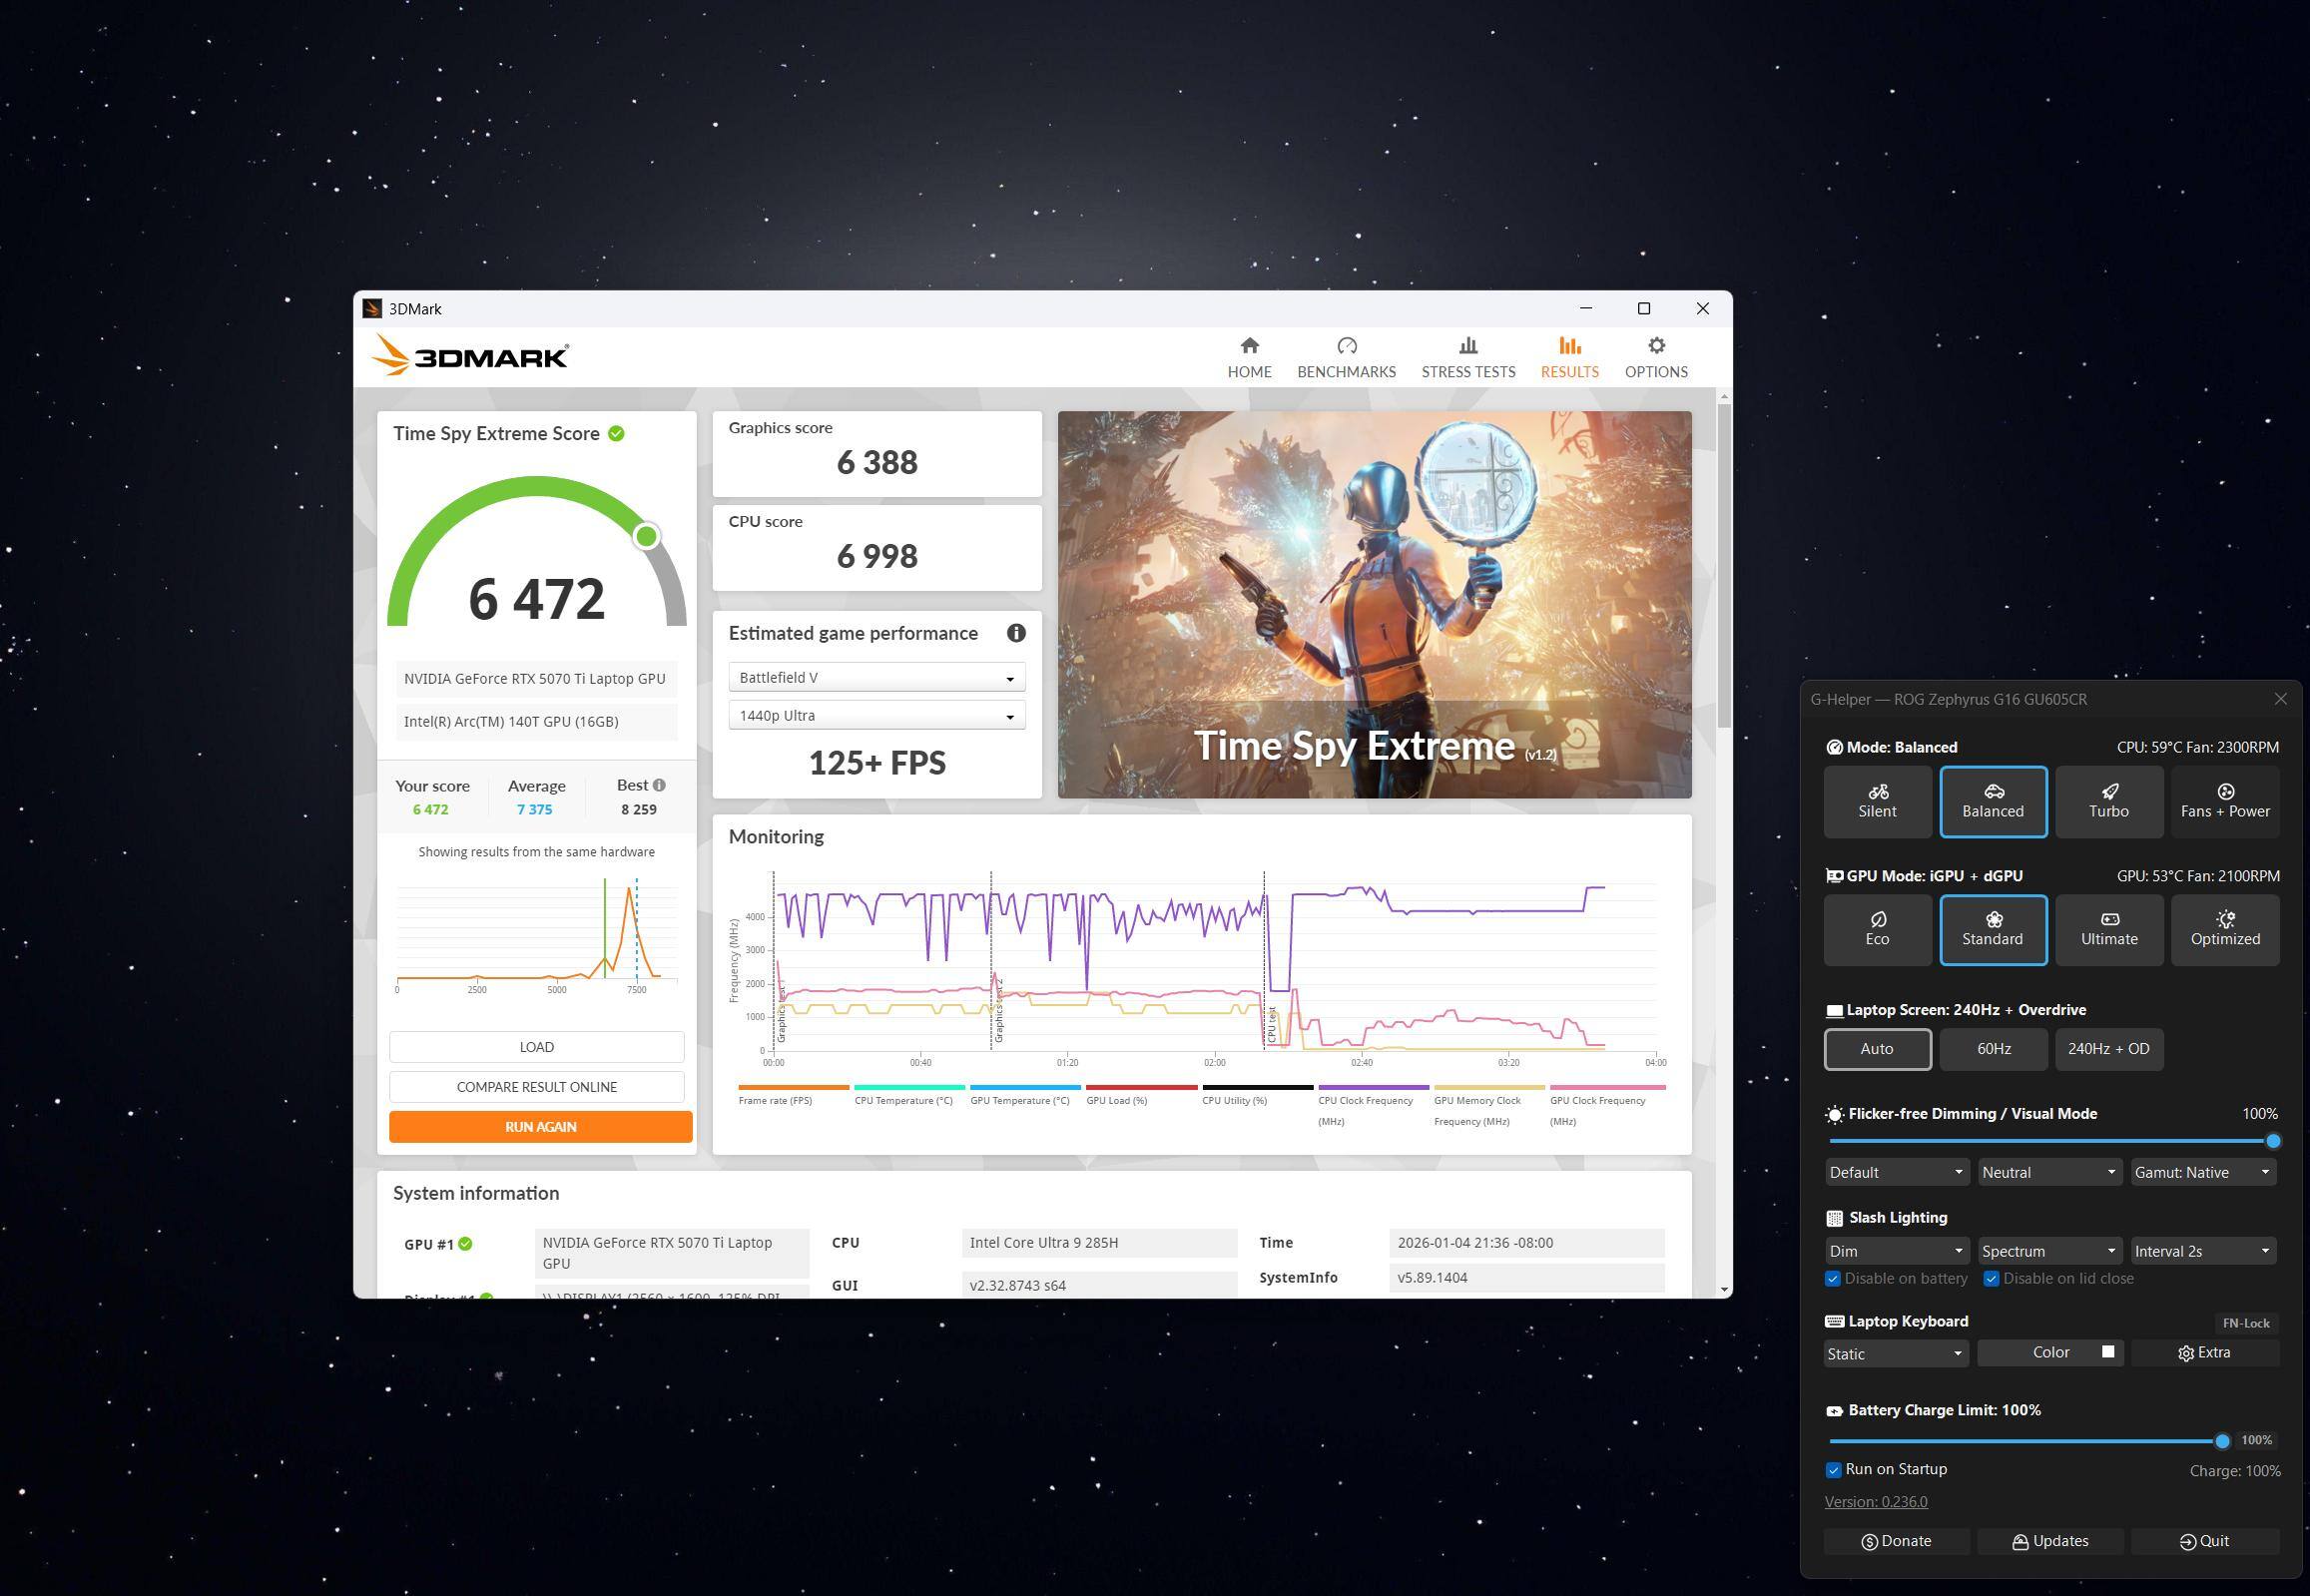Open the Battlefield V game dropdown
2310x1596 pixels.
coord(876,677)
